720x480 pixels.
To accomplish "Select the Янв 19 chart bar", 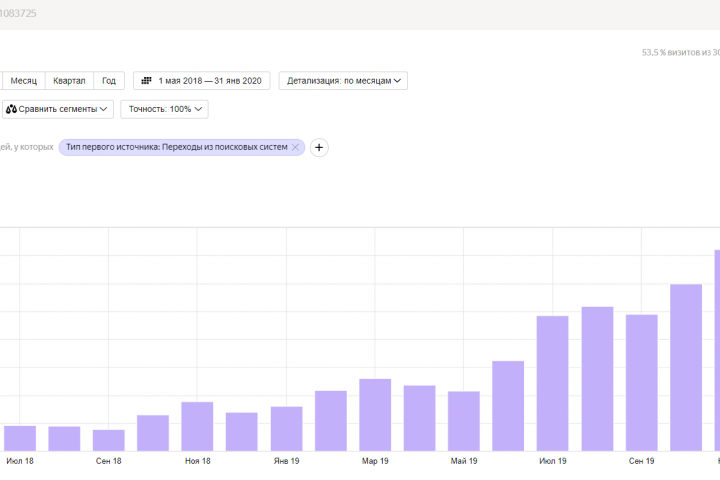I will [286, 428].
